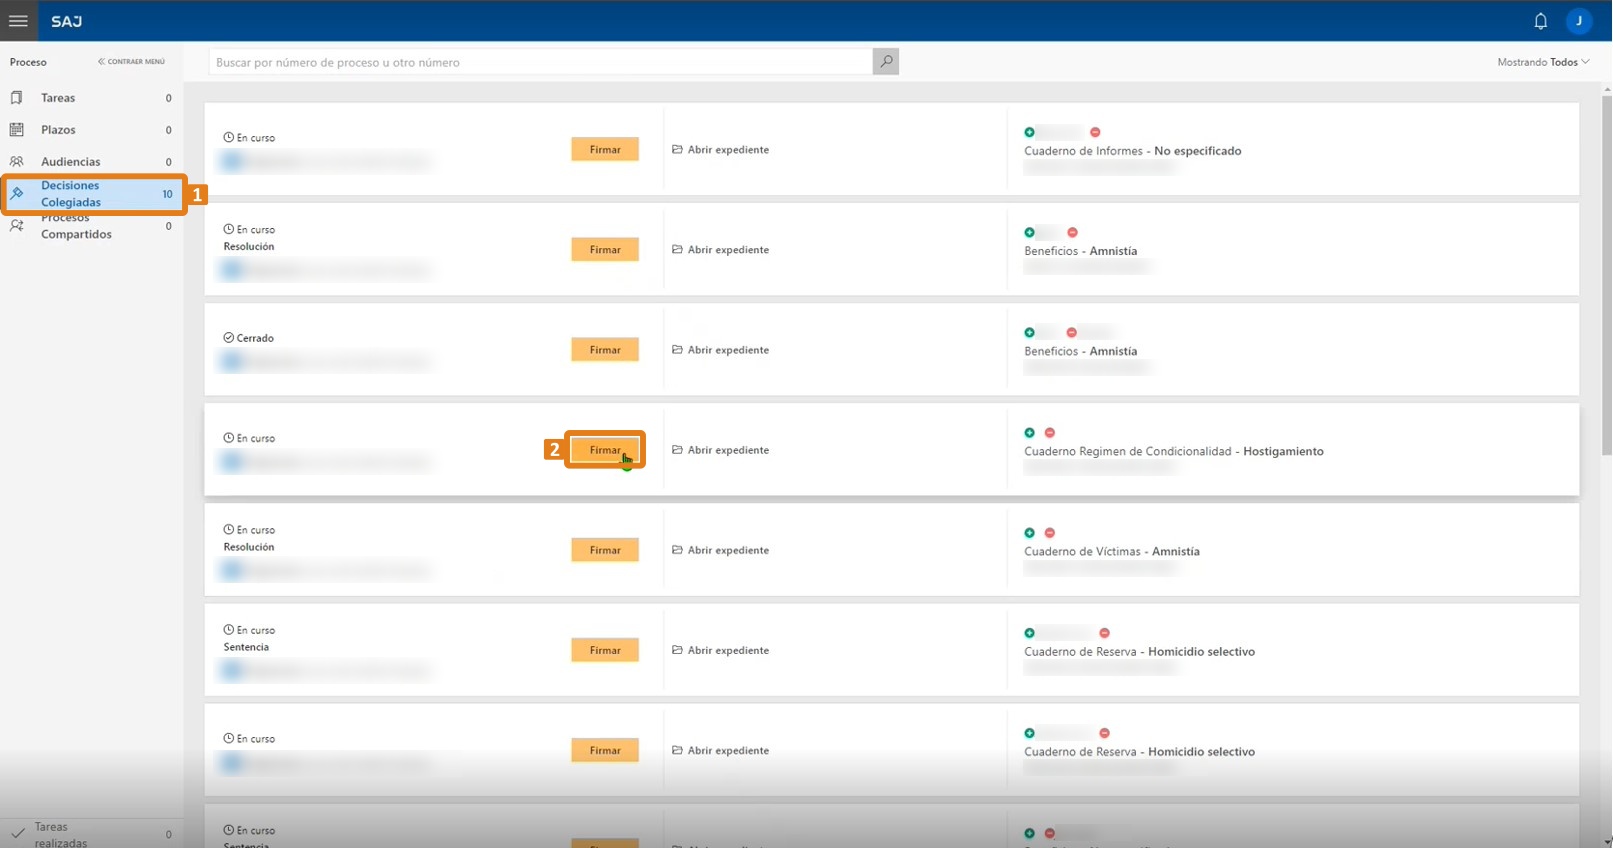Click green plus on Hostigamiento row
Viewport: 1613px width, 848px height.
pos(1029,433)
